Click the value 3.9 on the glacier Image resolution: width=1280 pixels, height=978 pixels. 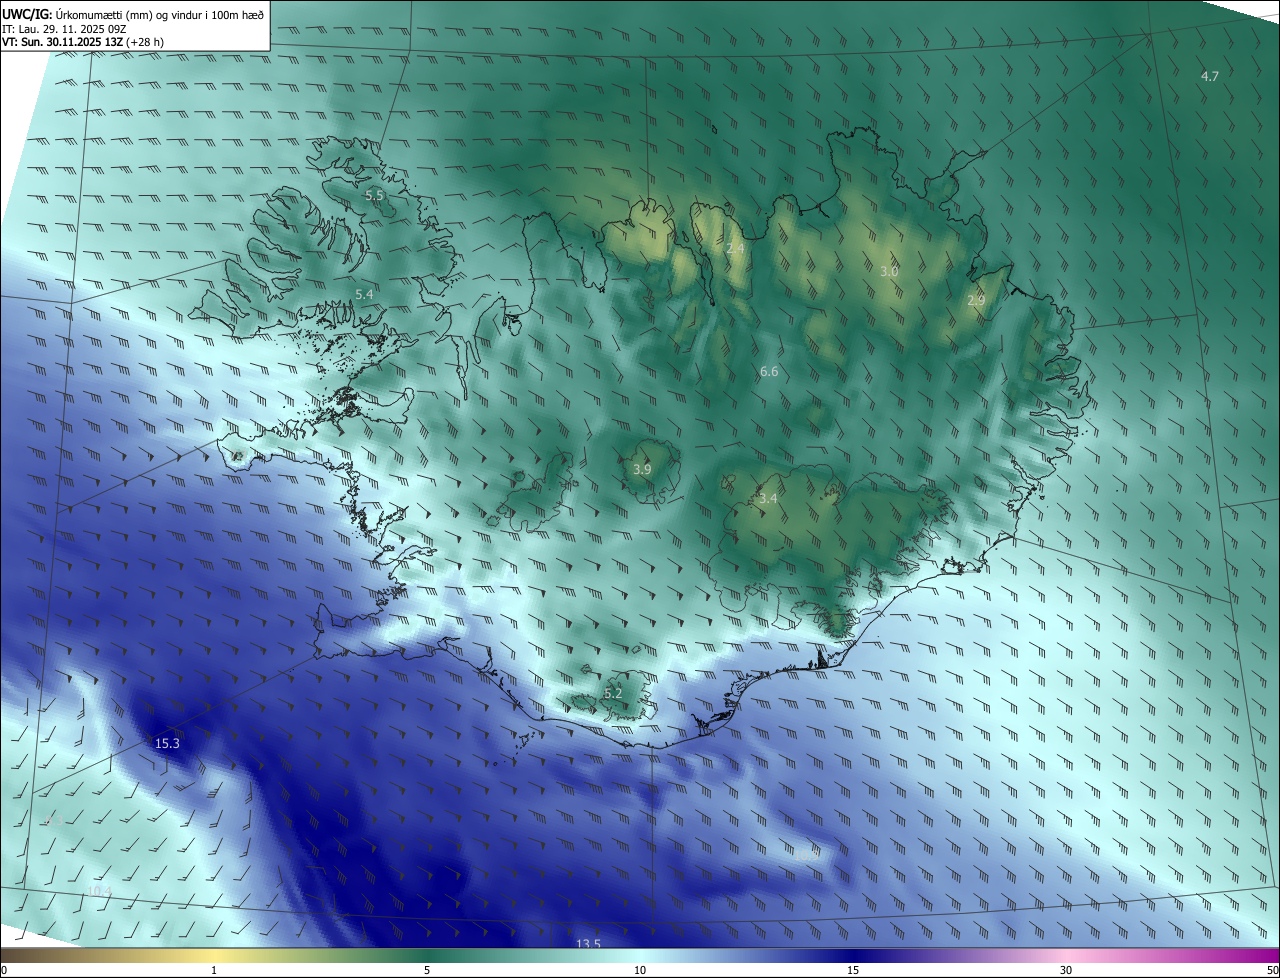642,469
